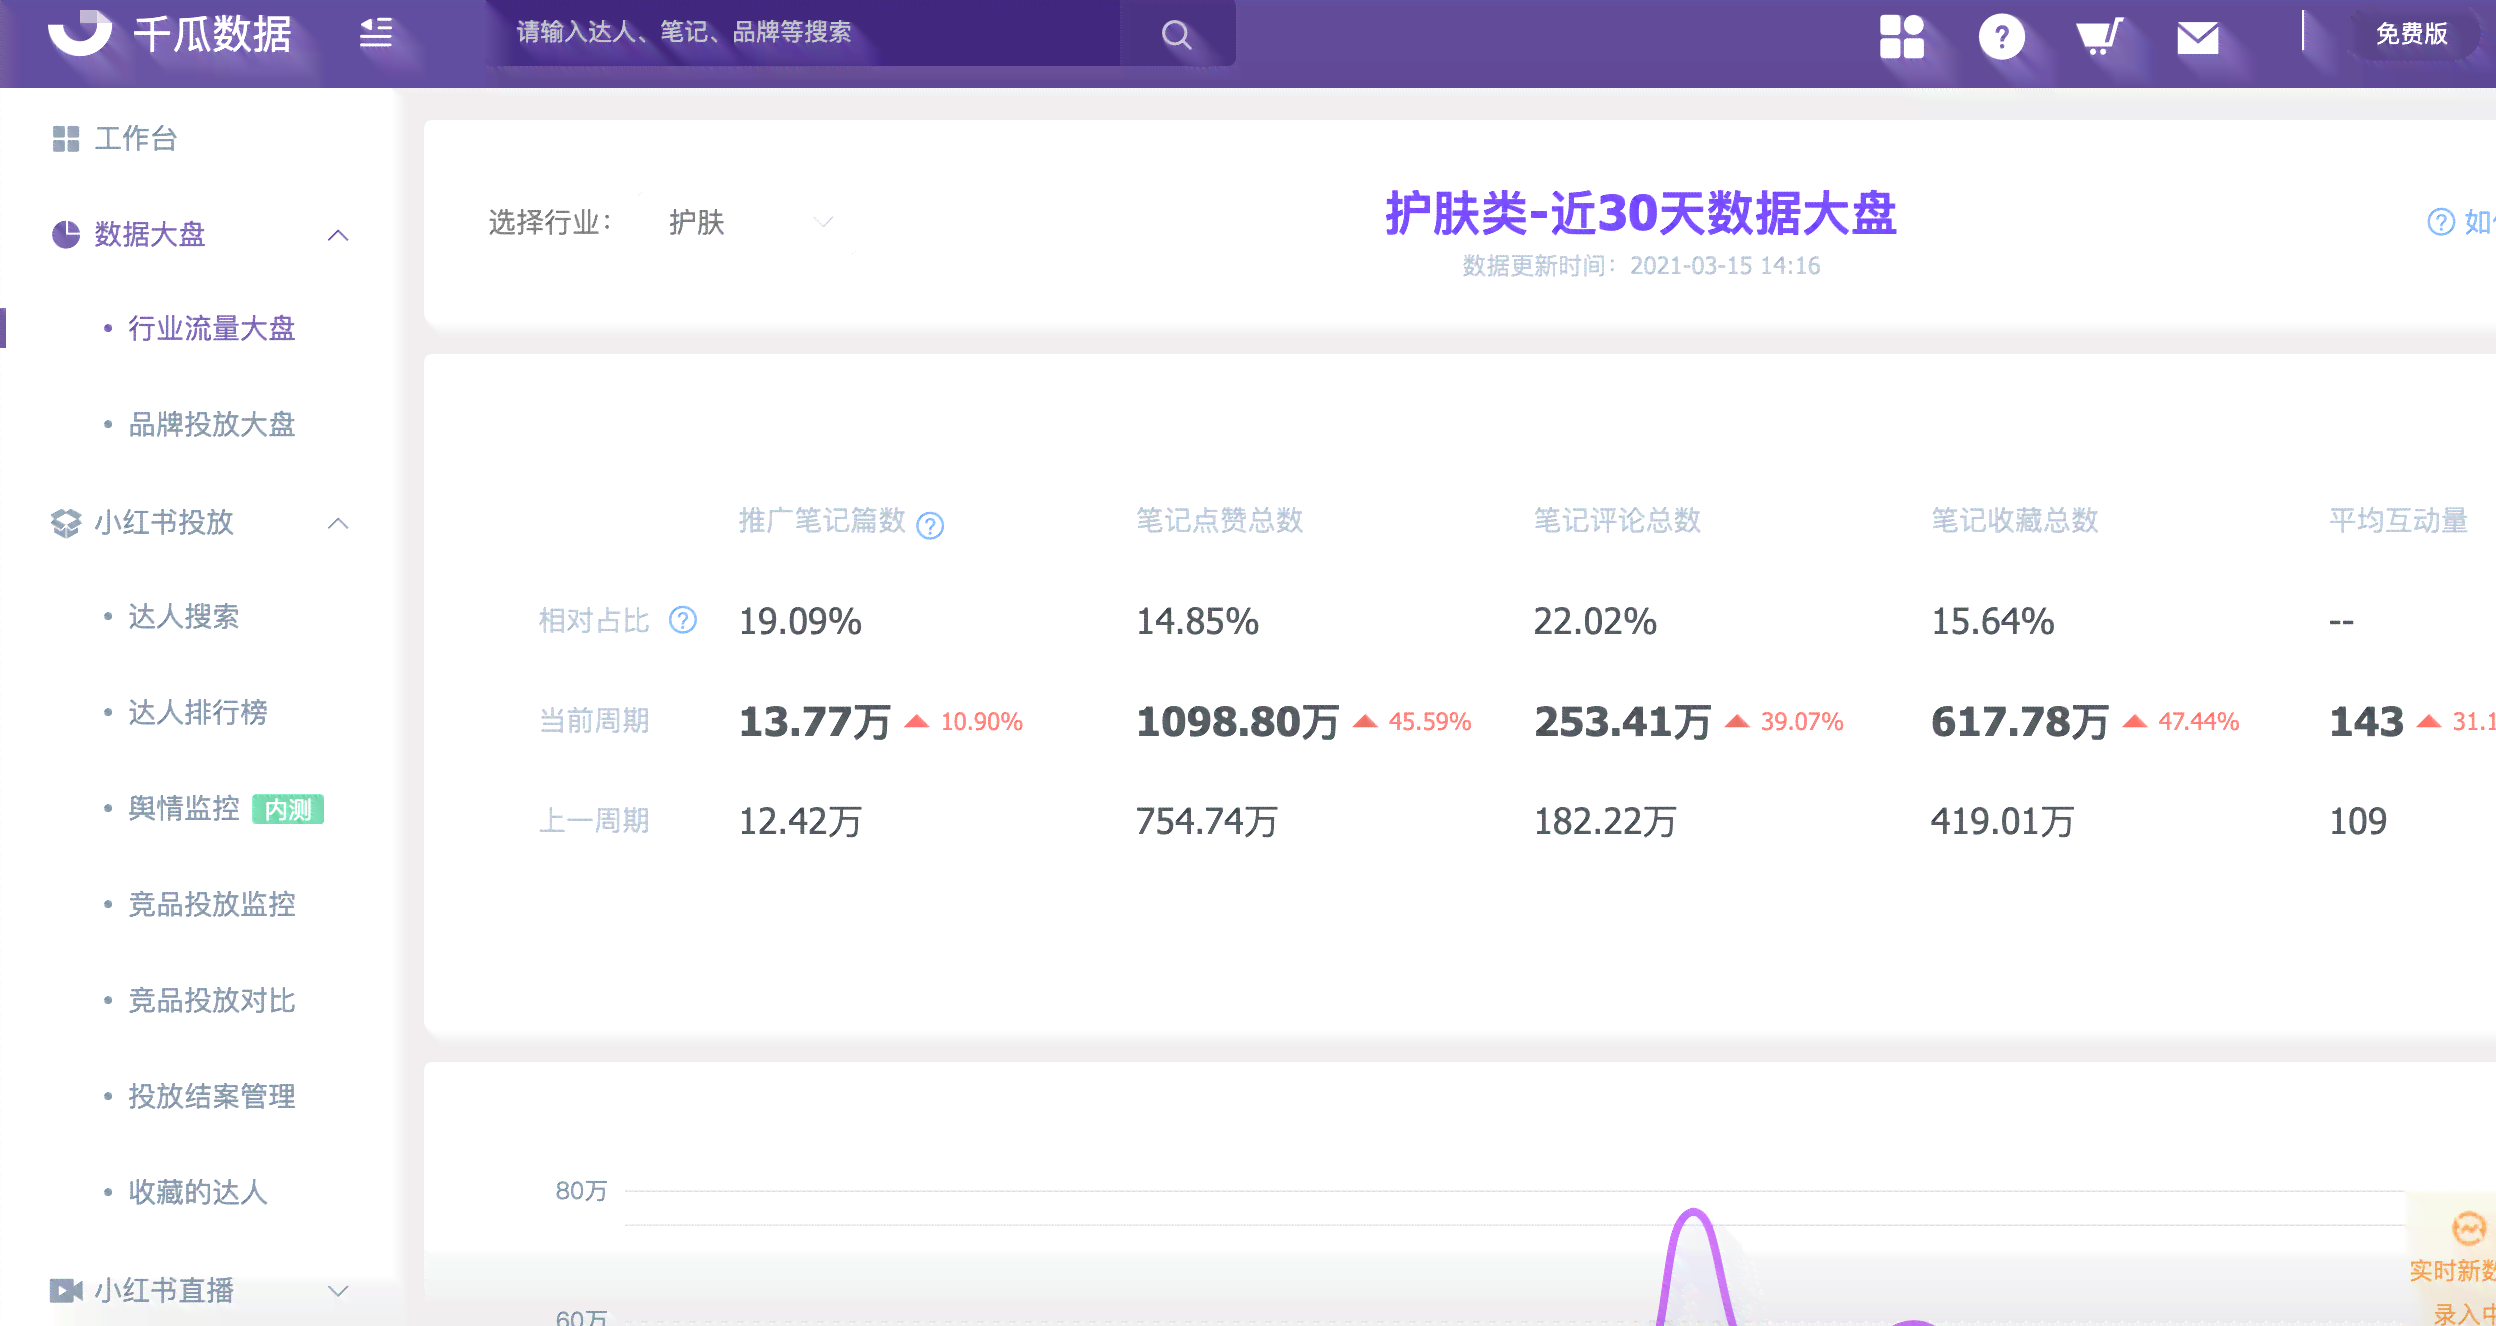Viewport: 2496px width, 1326px height.
Task: Click the red up-arrow next to 10.90%
Action: point(917,721)
